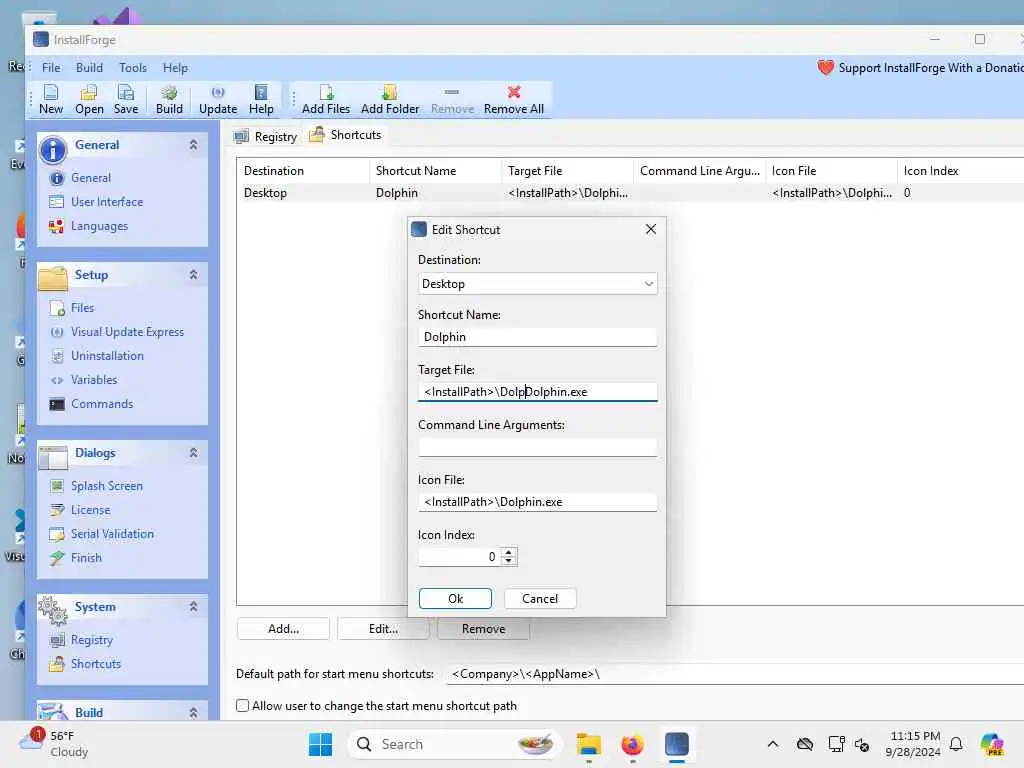Open Serial Validation settings
This screenshot has width=1024, height=768.
click(x=112, y=534)
